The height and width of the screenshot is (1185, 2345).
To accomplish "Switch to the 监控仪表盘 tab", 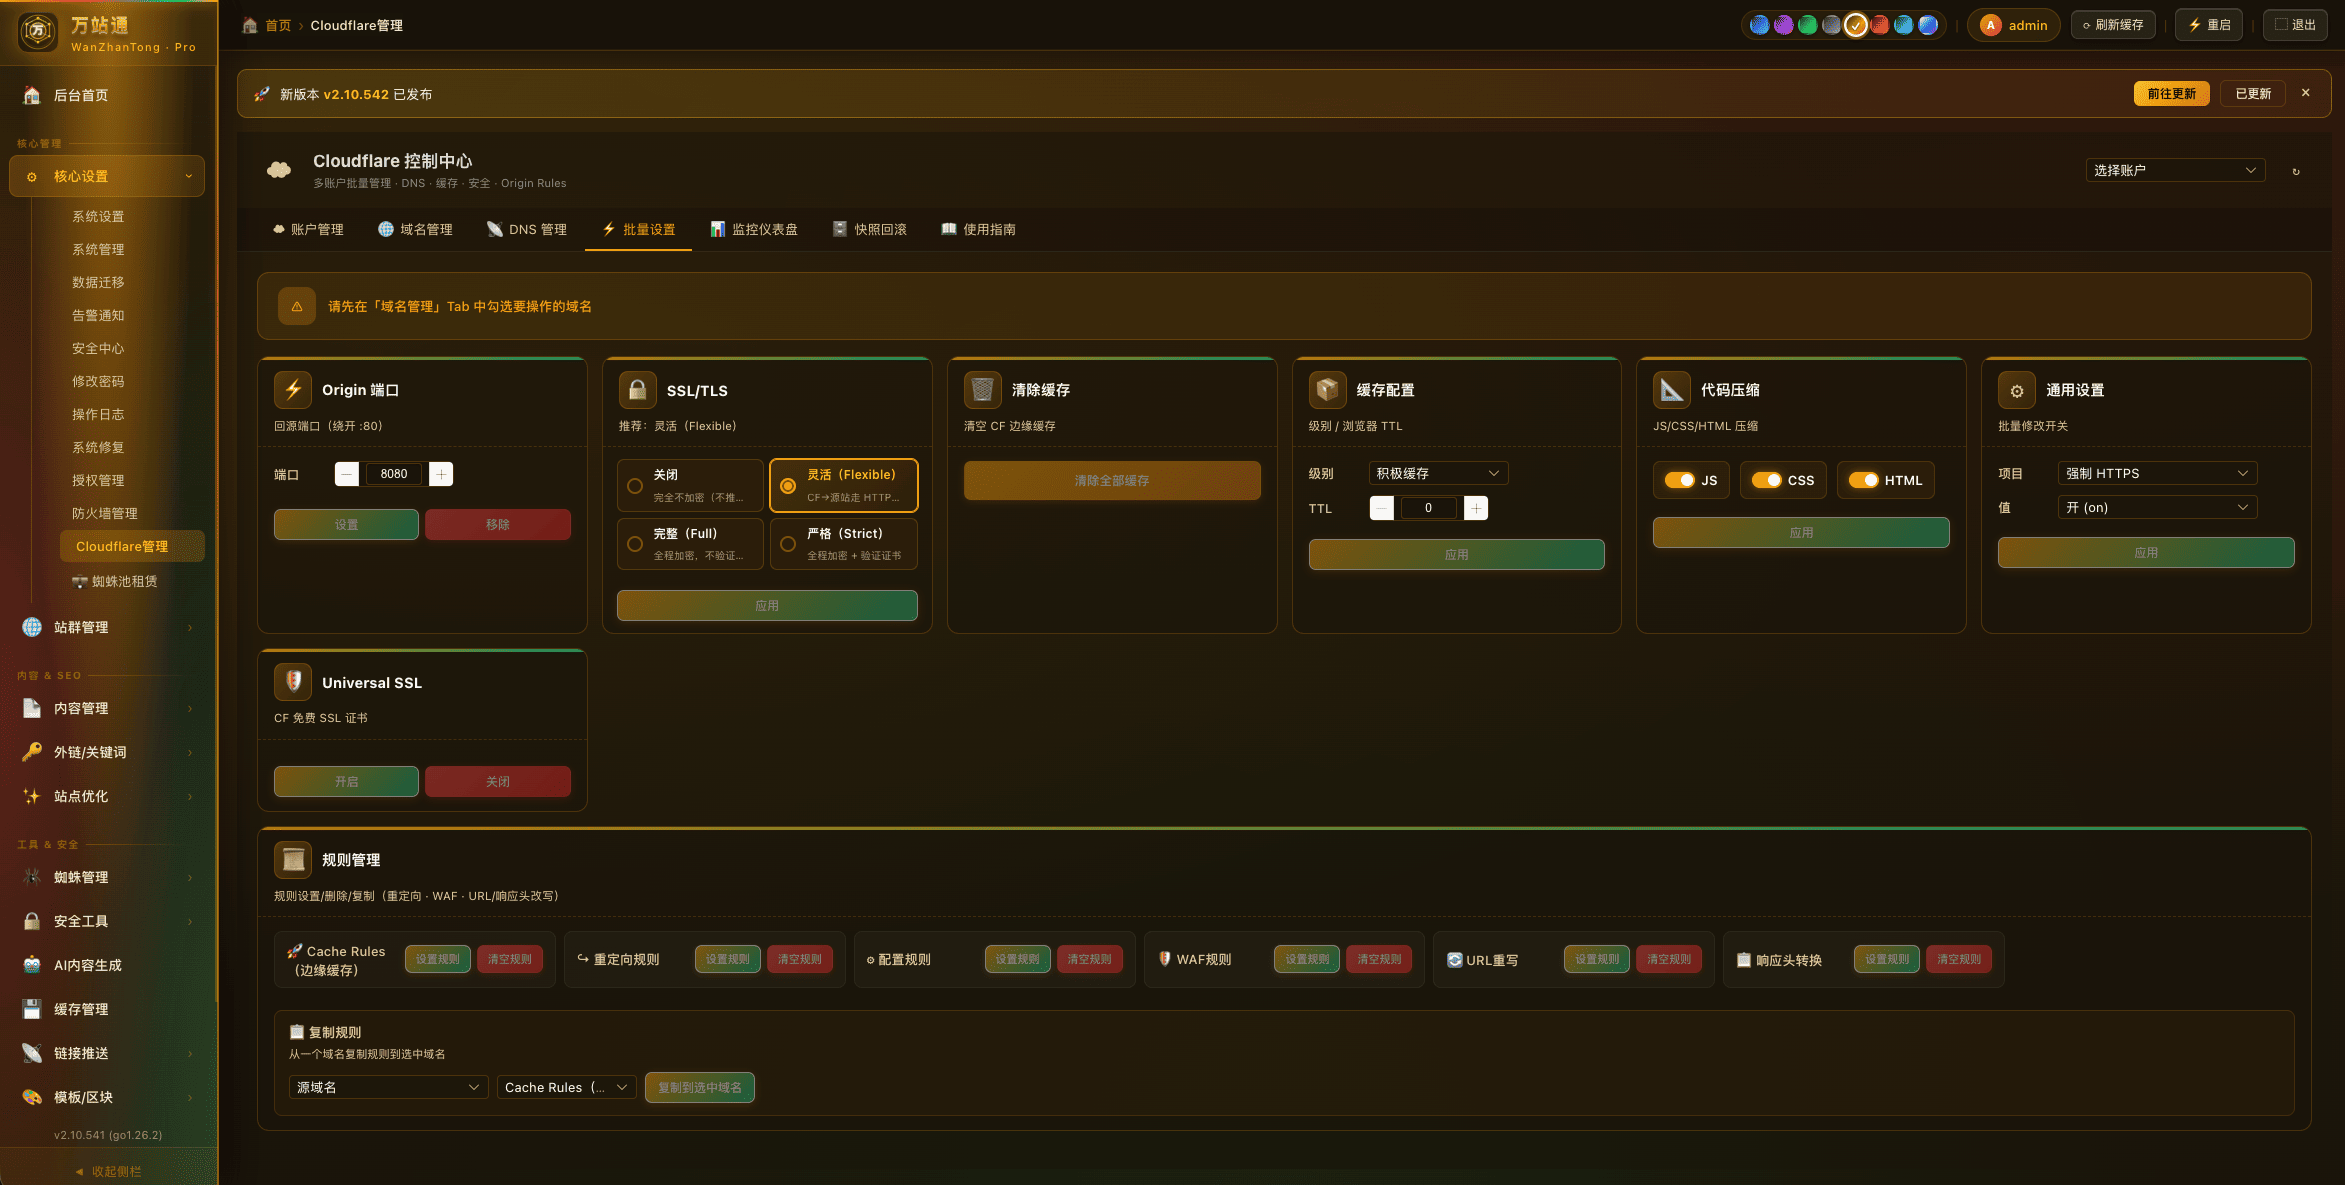I will coord(754,229).
